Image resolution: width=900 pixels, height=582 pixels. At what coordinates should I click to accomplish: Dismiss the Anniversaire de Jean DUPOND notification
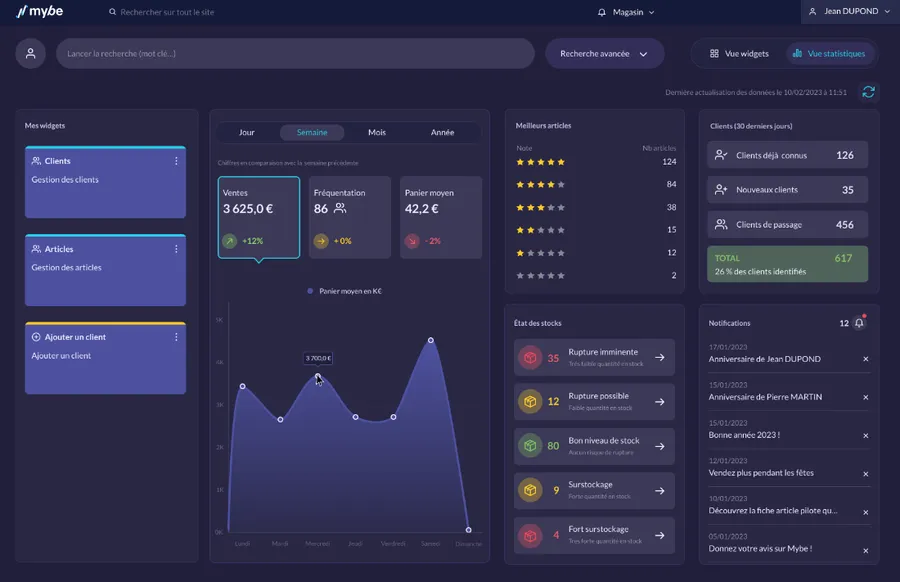click(x=865, y=359)
